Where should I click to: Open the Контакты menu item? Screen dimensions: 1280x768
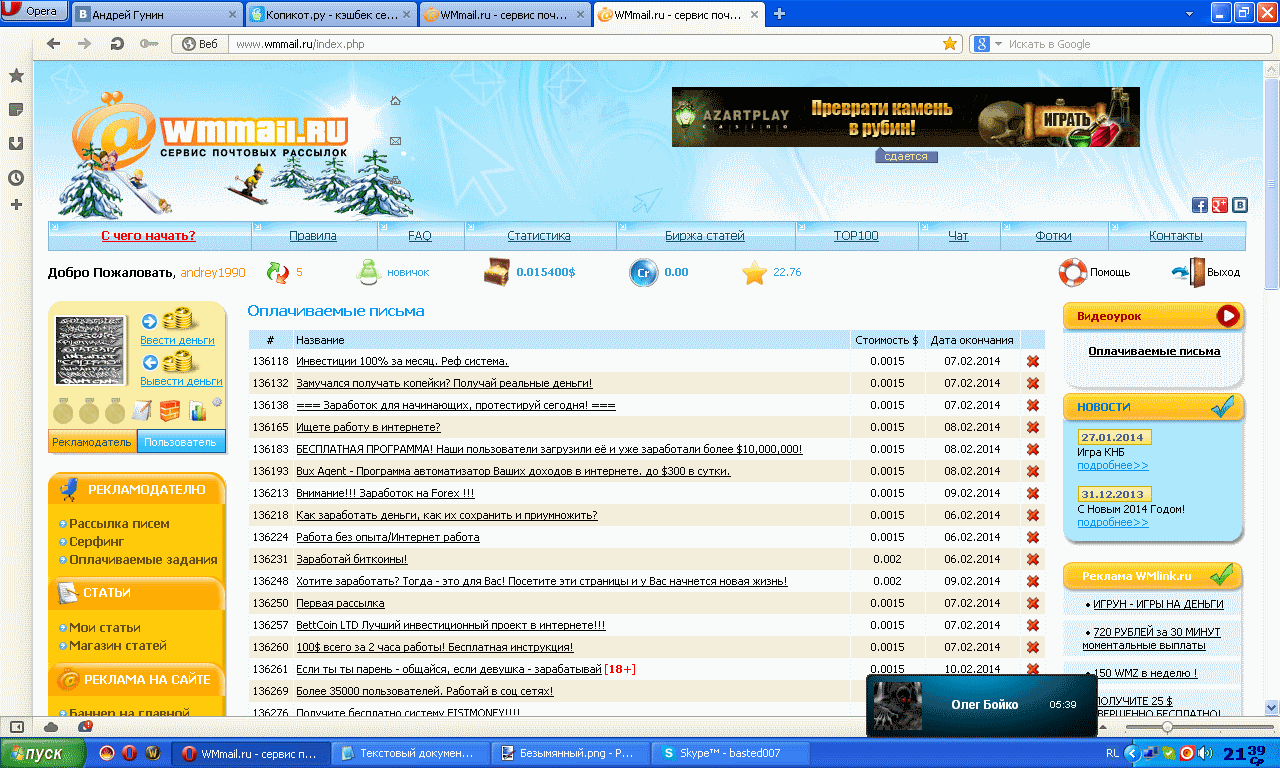(x=1176, y=236)
